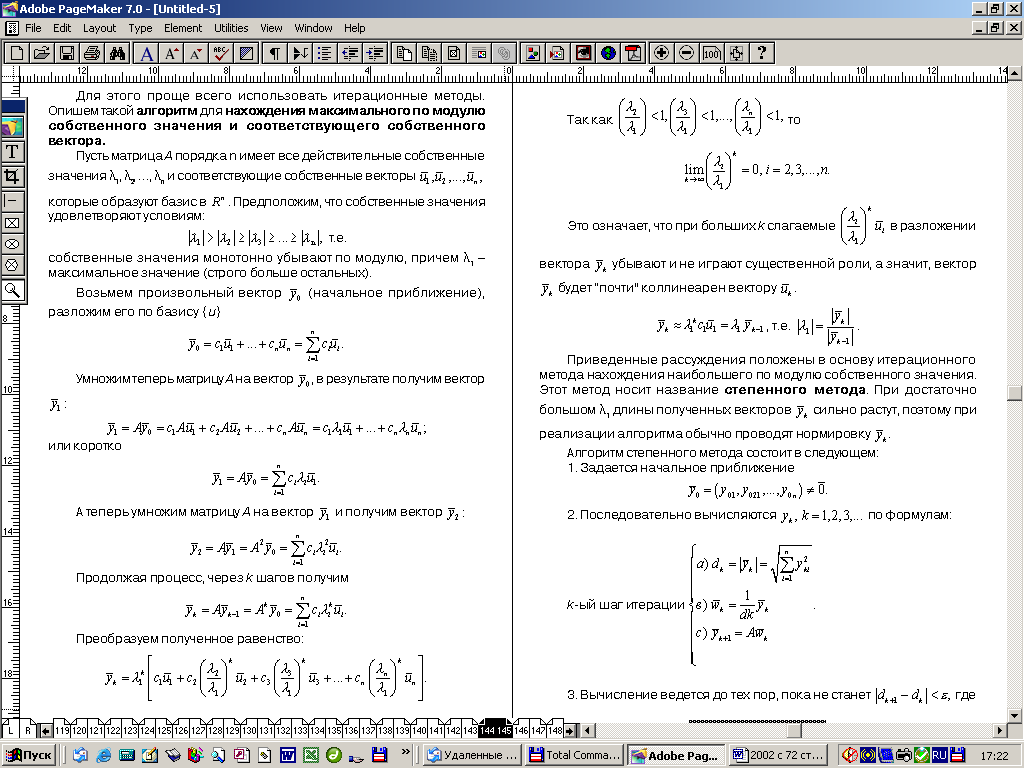This screenshot has height=768, width=1024.
Task: Zoom in using the plus magnifier icon
Action: pos(662,53)
